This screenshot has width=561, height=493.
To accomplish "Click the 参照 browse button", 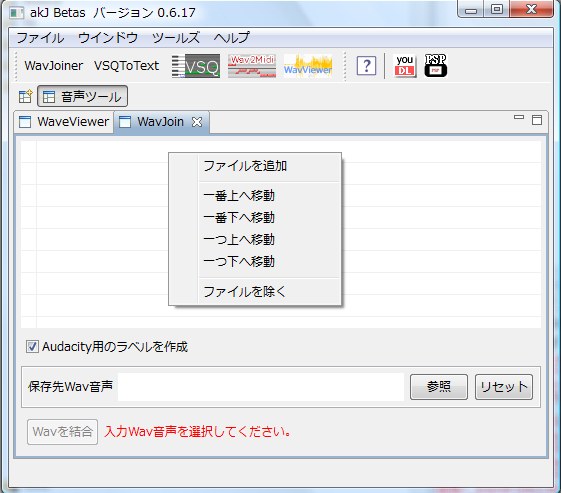I will click(439, 387).
